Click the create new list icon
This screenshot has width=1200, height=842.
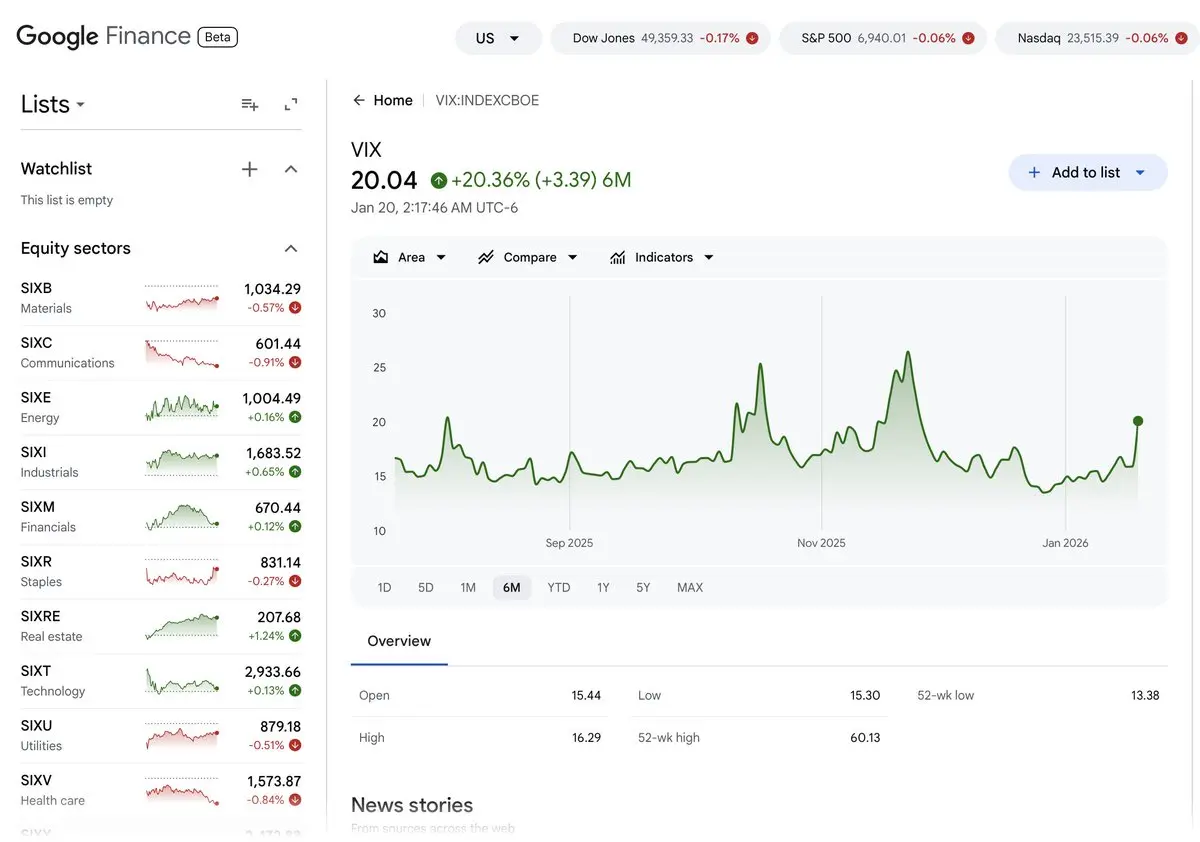250,104
